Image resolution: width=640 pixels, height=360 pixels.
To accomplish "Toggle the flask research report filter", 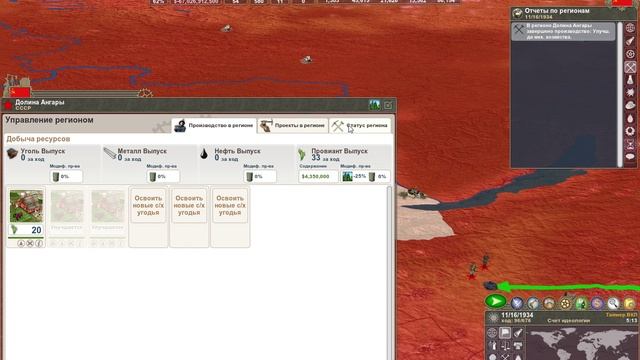I will [630, 80].
